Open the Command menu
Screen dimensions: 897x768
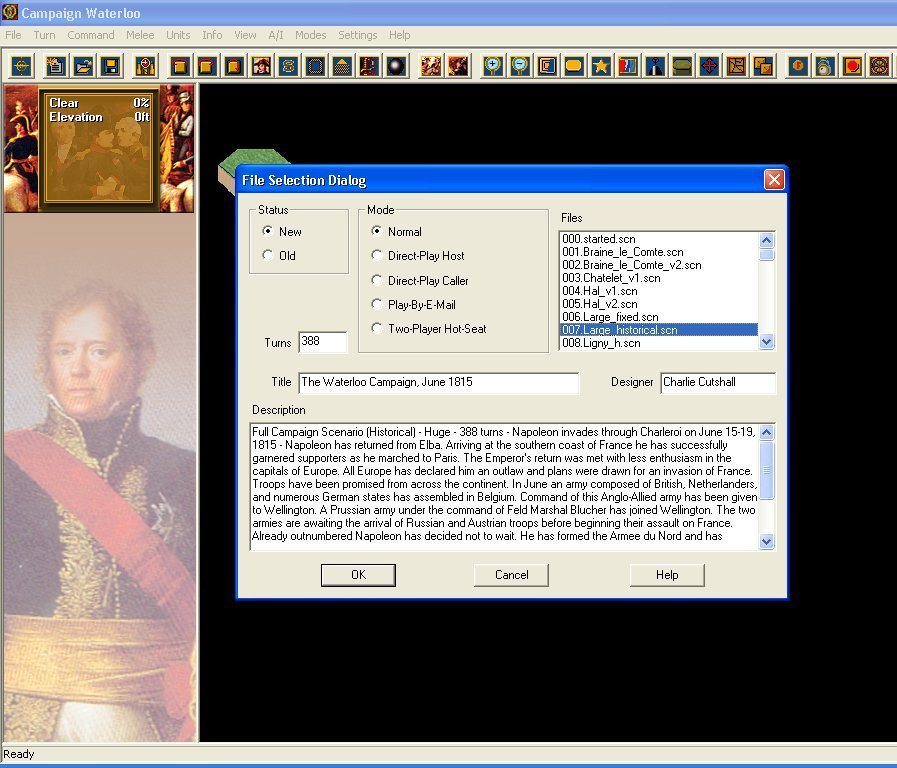(x=91, y=35)
